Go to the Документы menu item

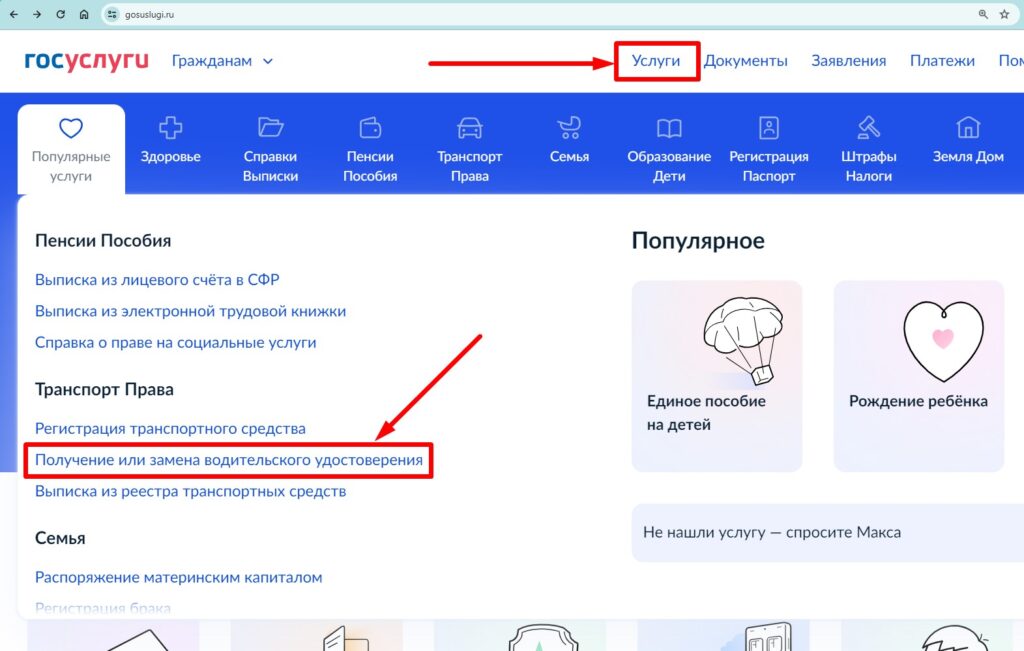click(745, 61)
